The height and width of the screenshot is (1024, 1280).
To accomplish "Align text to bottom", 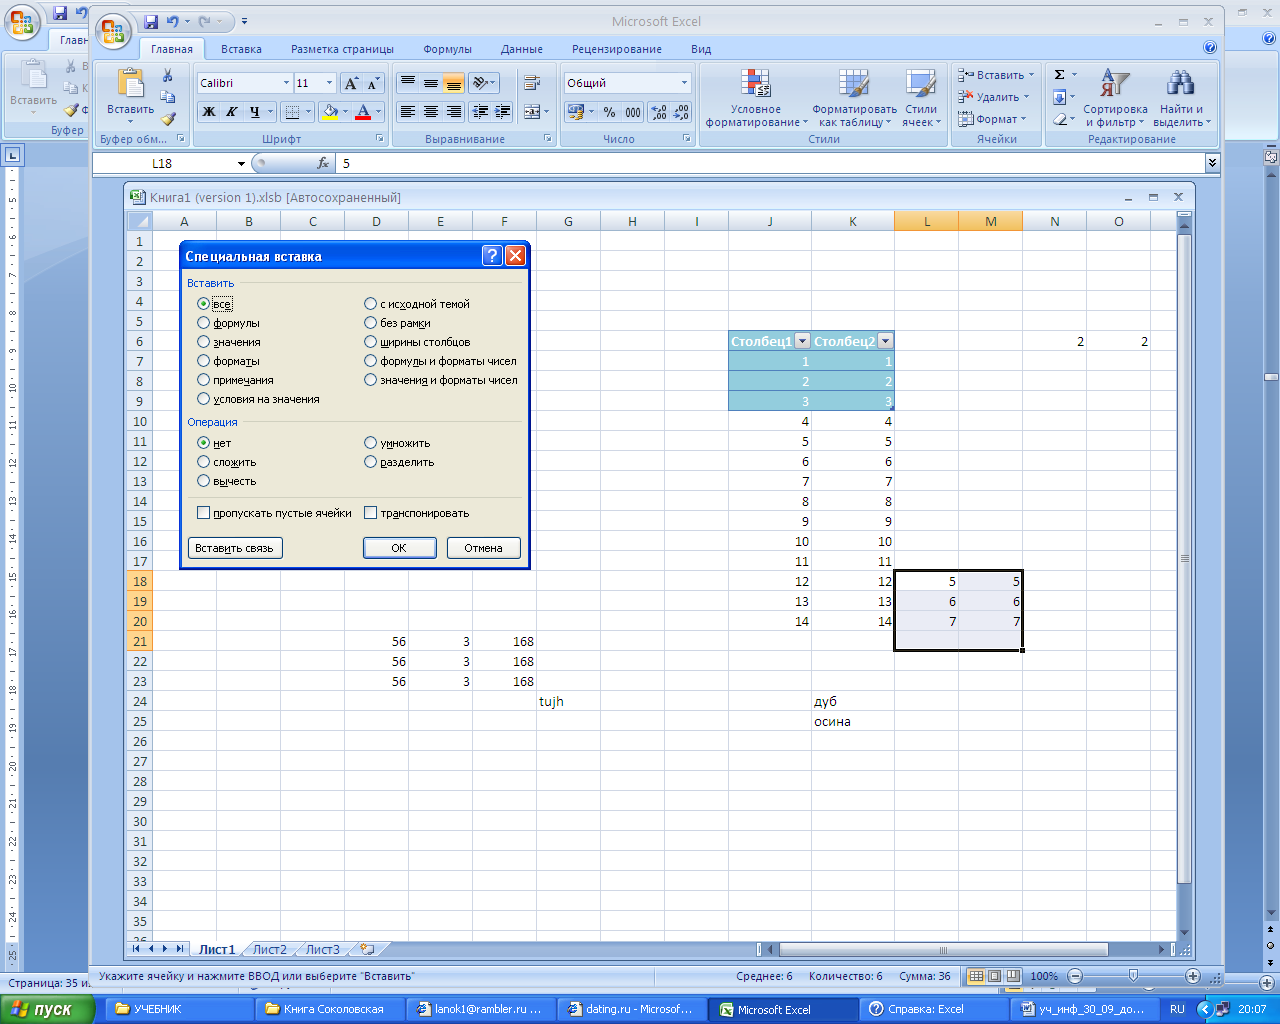I will pyautogui.click(x=454, y=83).
